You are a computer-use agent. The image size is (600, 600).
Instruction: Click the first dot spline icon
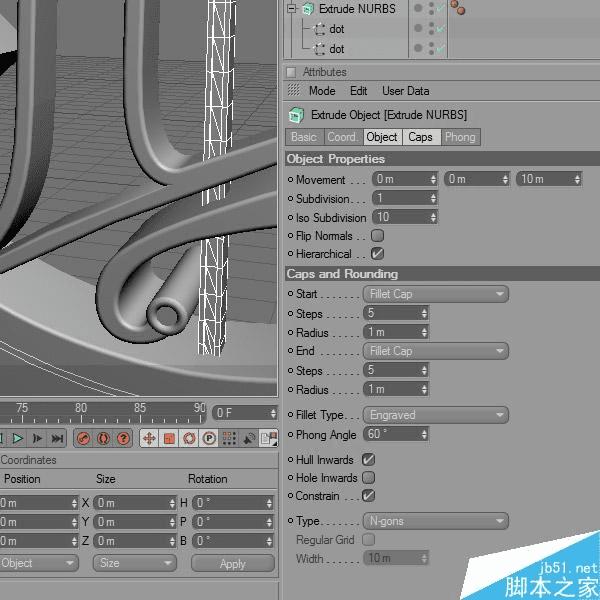(319, 29)
